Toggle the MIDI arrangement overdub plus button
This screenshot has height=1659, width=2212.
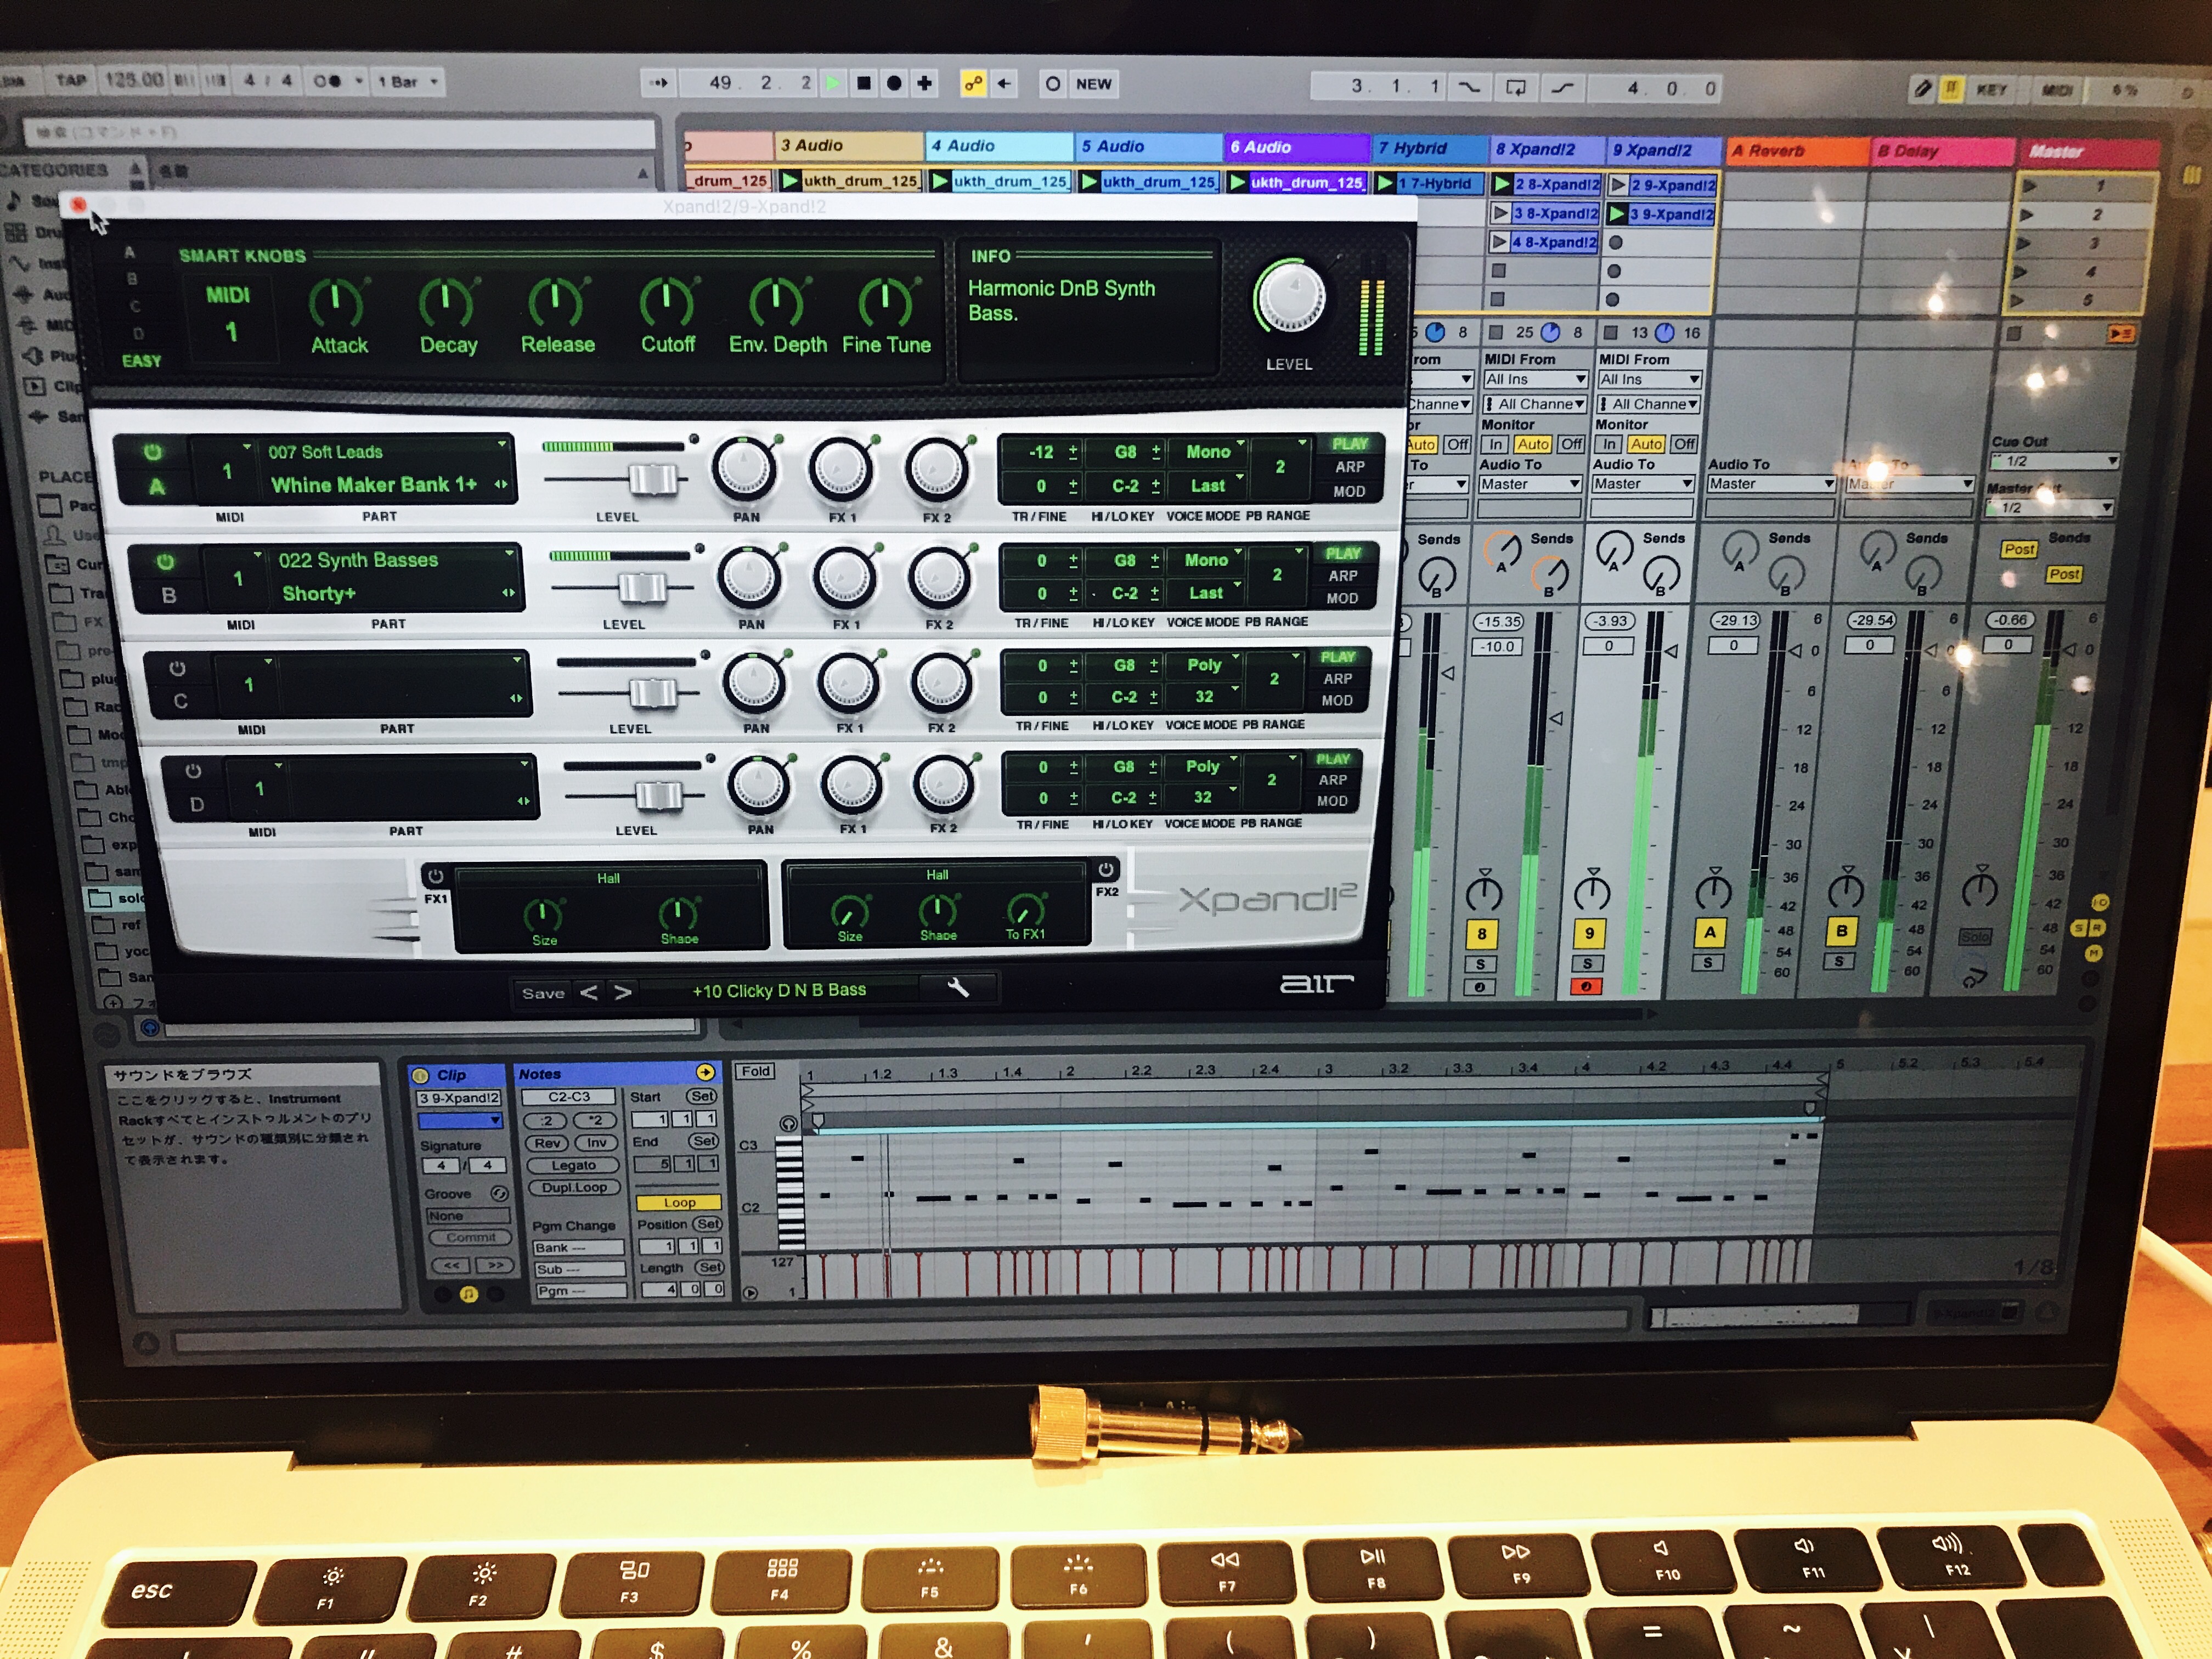pyautogui.click(x=925, y=83)
